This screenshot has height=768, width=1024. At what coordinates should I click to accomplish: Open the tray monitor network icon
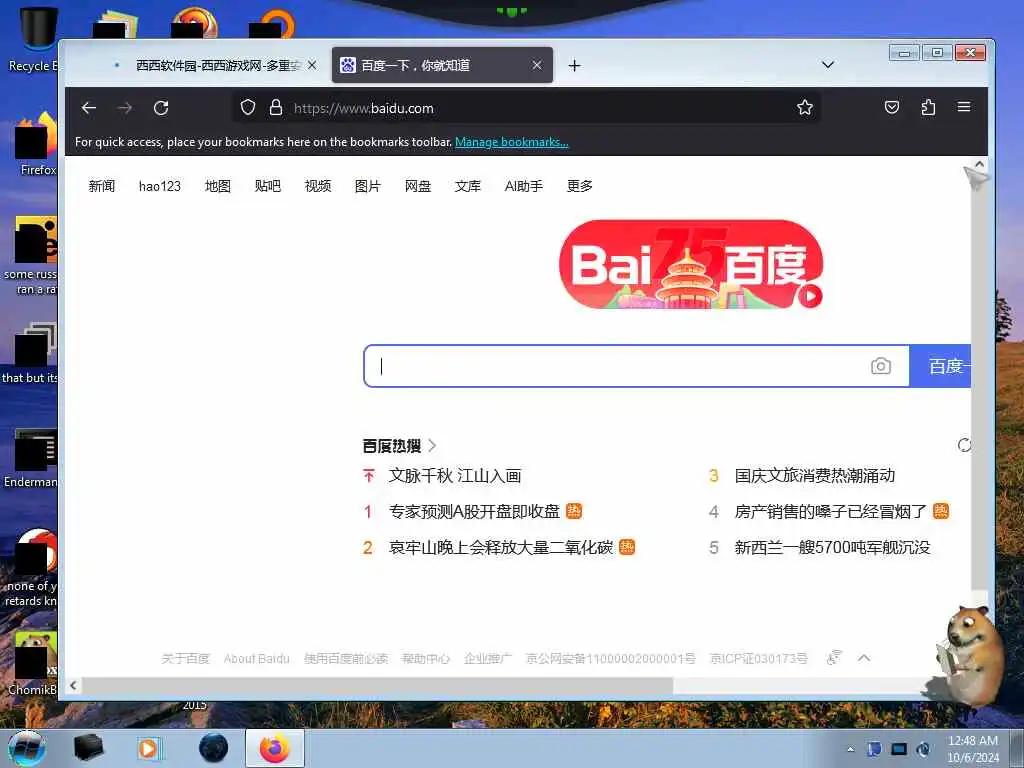pyautogui.click(x=899, y=749)
